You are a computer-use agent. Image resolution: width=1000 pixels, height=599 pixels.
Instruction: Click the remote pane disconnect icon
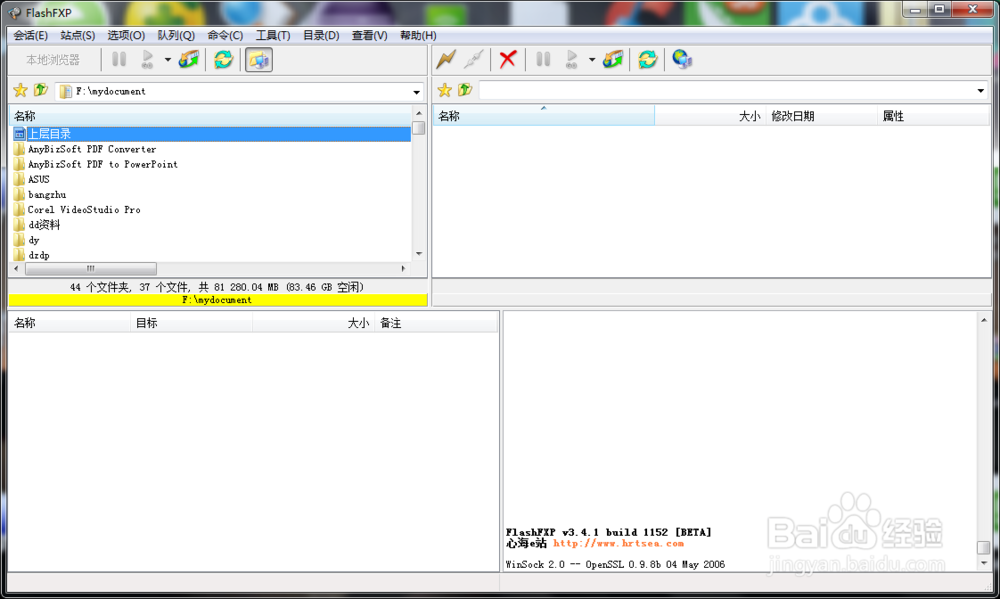pos(474,60)
